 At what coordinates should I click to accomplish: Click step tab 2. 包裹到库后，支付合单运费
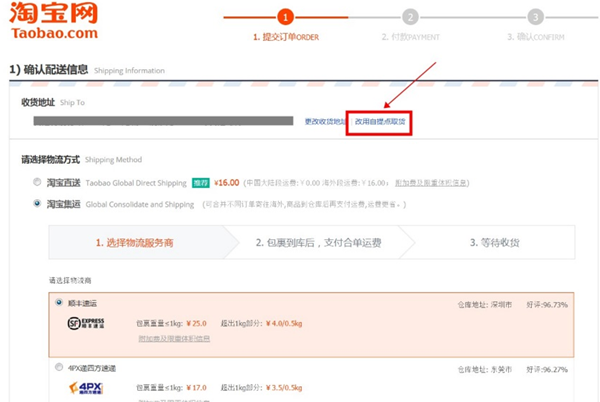point(318,243)
